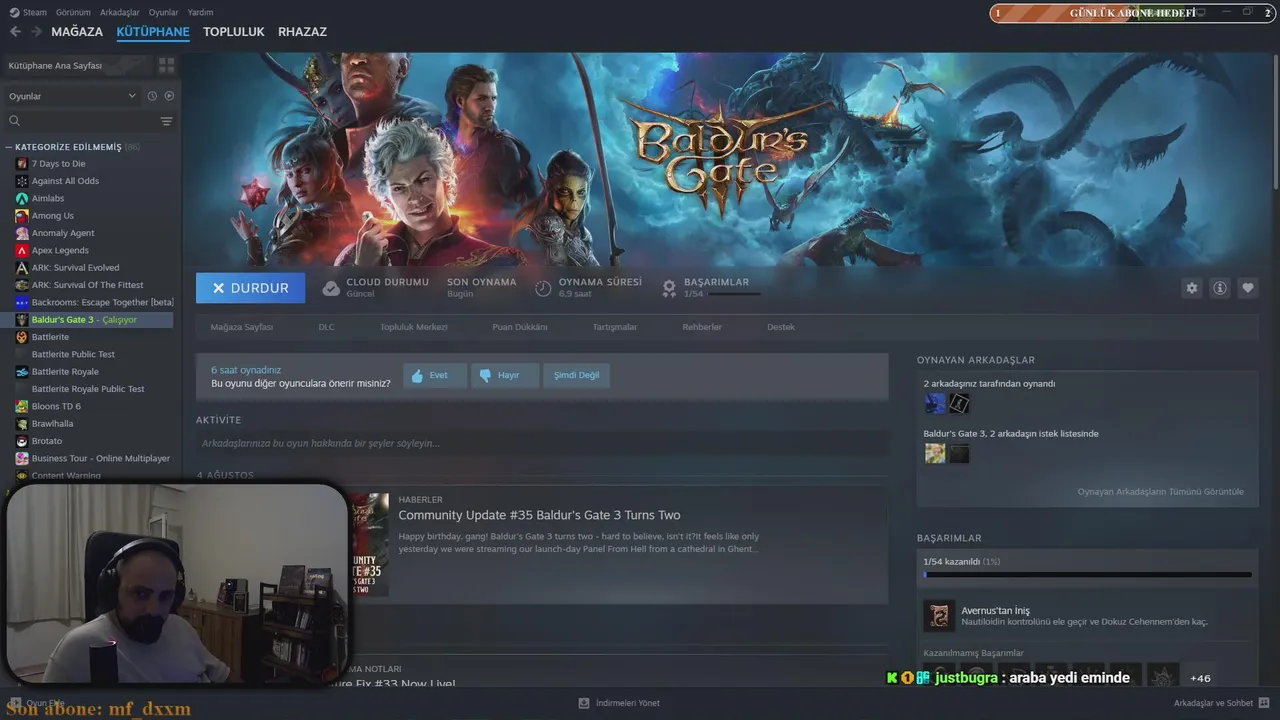Click Among Us game icon

22,216
